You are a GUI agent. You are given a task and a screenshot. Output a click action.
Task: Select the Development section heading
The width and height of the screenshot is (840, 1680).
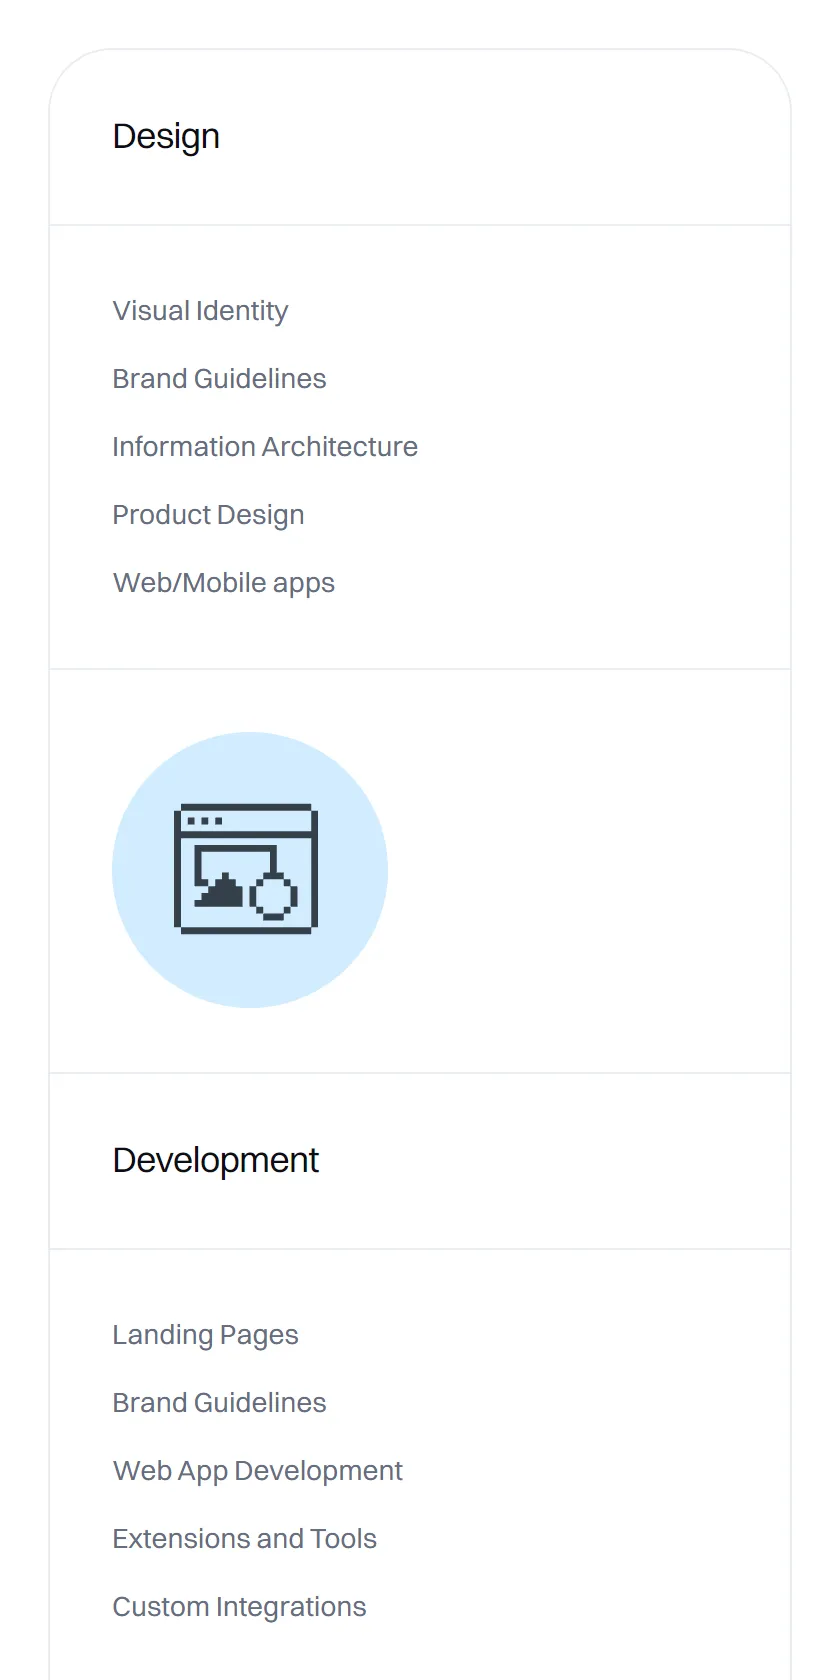click(x=216, y=1160)
